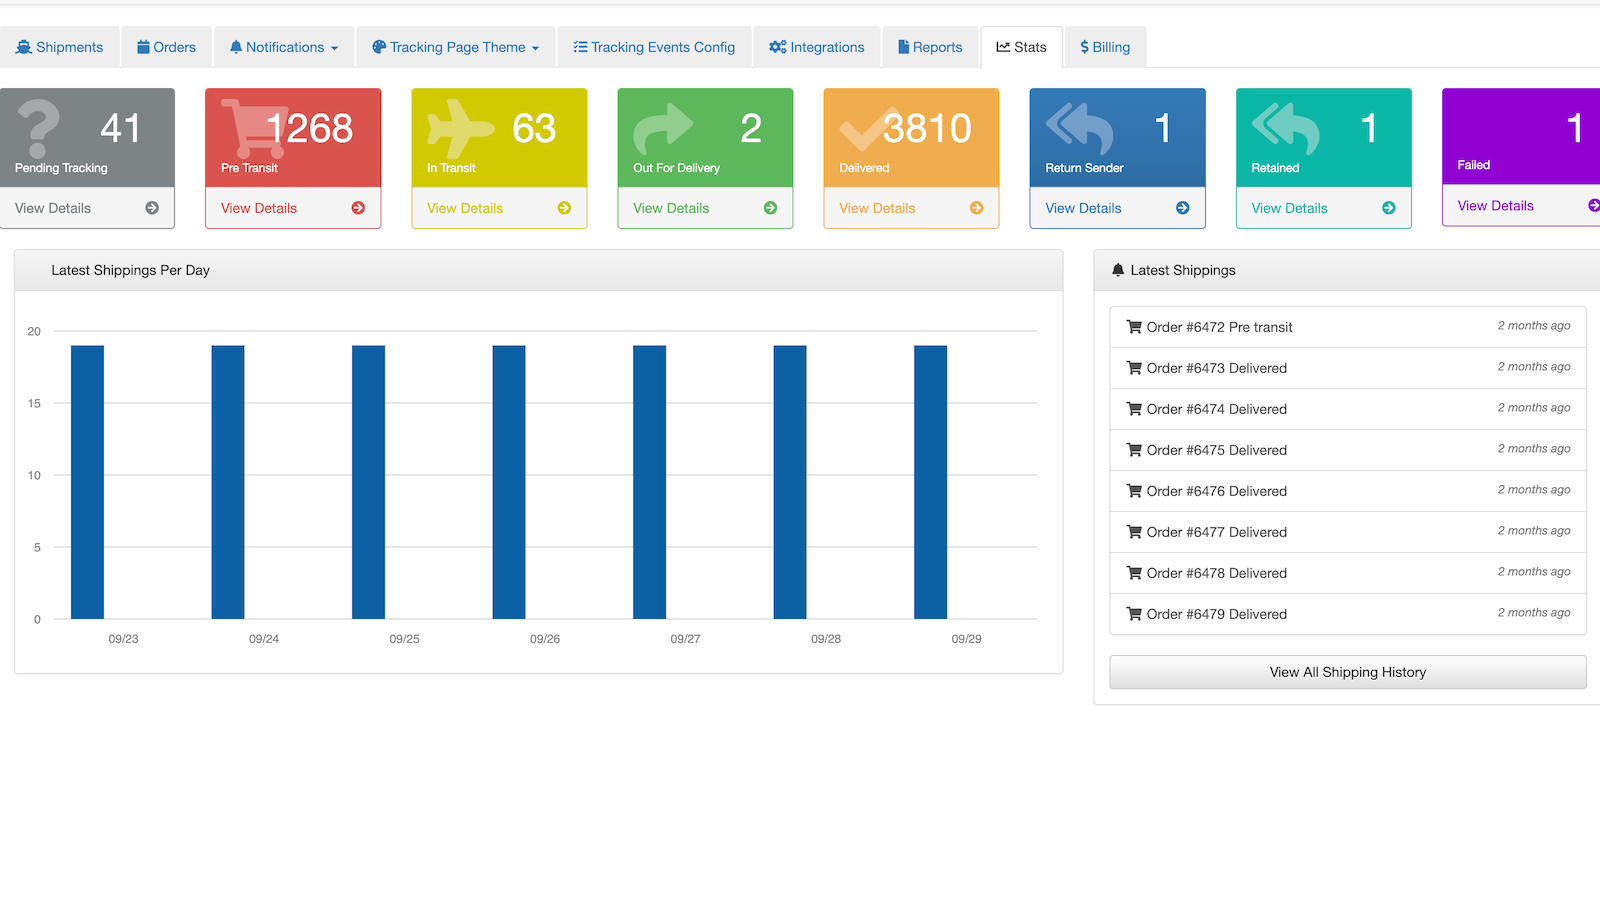Open the Tracking Events Config tab

654,47
